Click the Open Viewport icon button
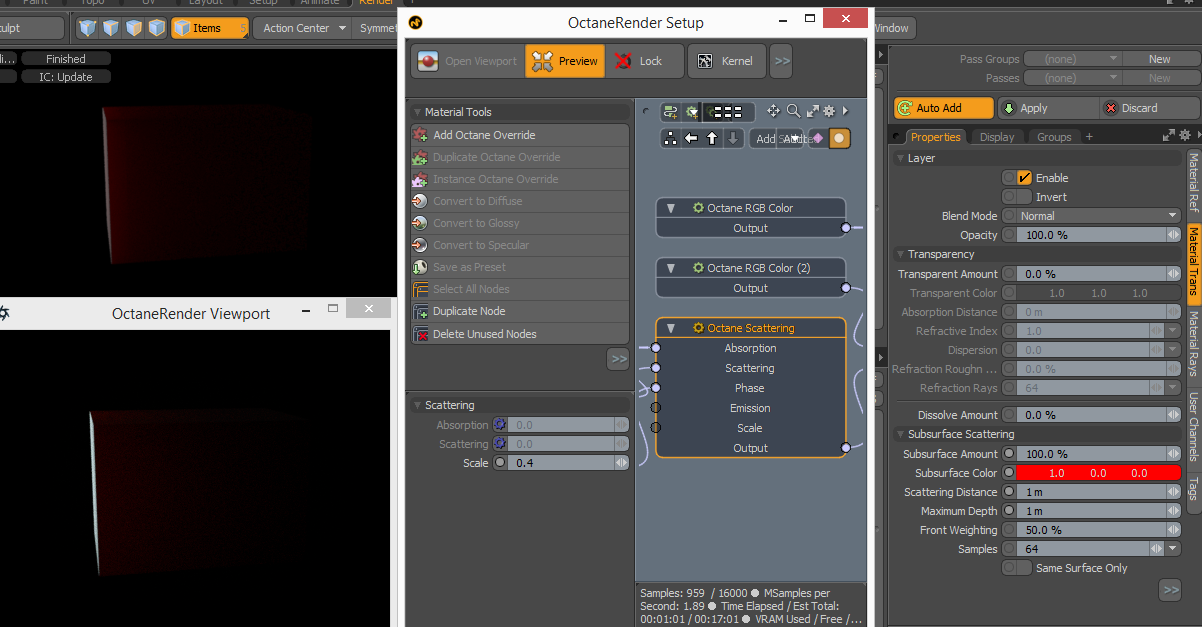This screenshot has height=627, width=1202. [467, 61]
